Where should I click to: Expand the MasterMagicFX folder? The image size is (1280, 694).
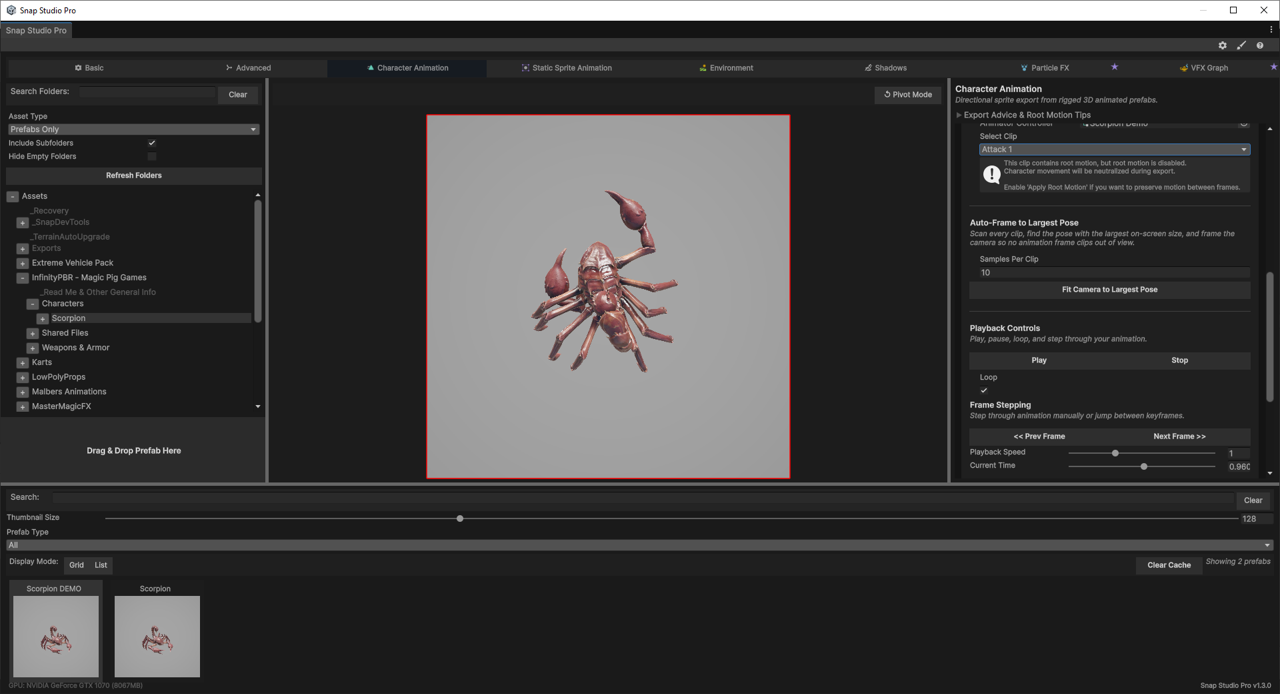[22, 407]
